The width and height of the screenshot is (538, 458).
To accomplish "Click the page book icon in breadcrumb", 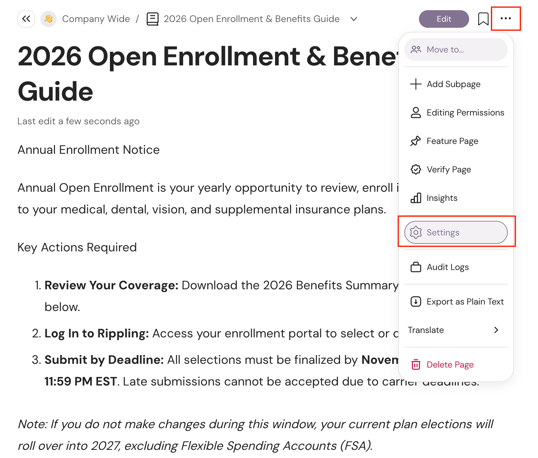I will (x=152, y=19).
